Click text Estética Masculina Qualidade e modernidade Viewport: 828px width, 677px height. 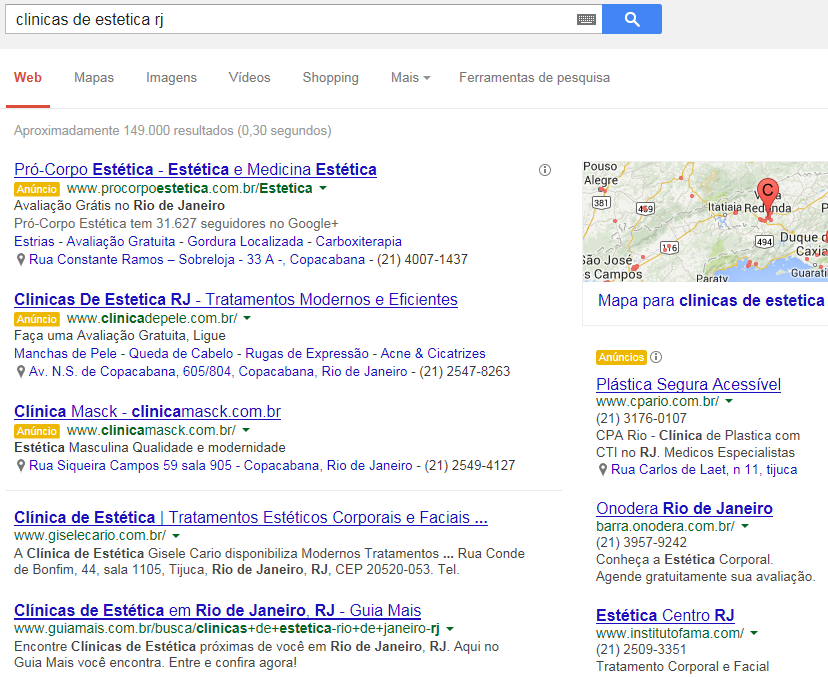click(x=150, y=448)
